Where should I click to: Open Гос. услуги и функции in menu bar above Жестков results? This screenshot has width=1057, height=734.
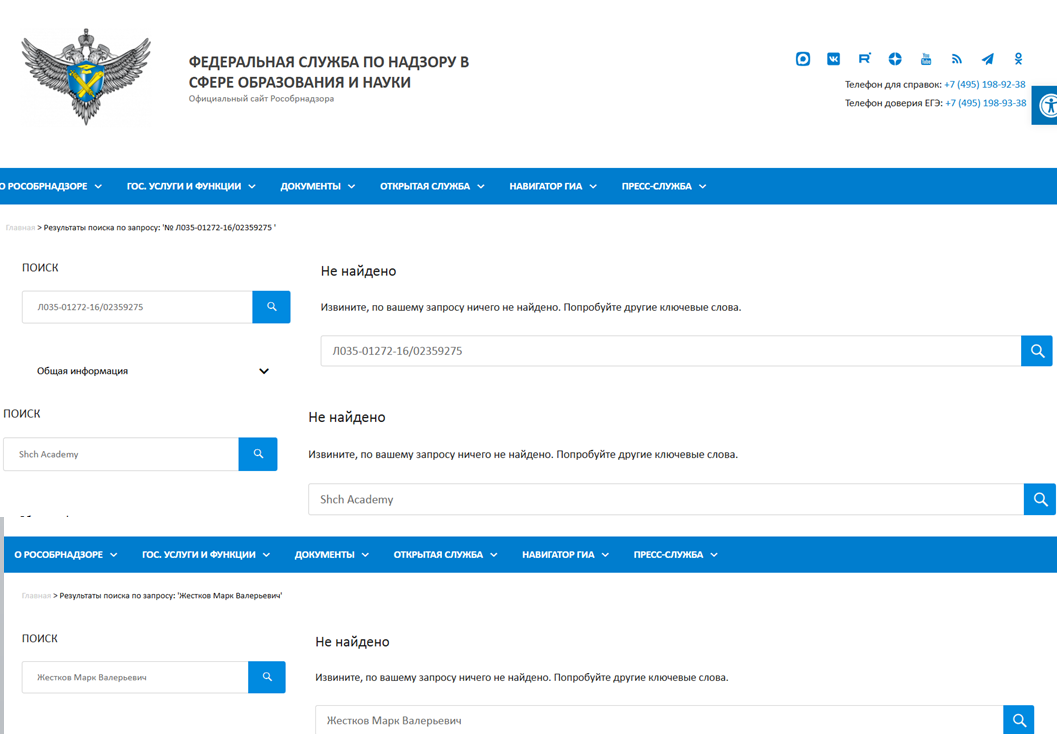[x=199, y=555]
